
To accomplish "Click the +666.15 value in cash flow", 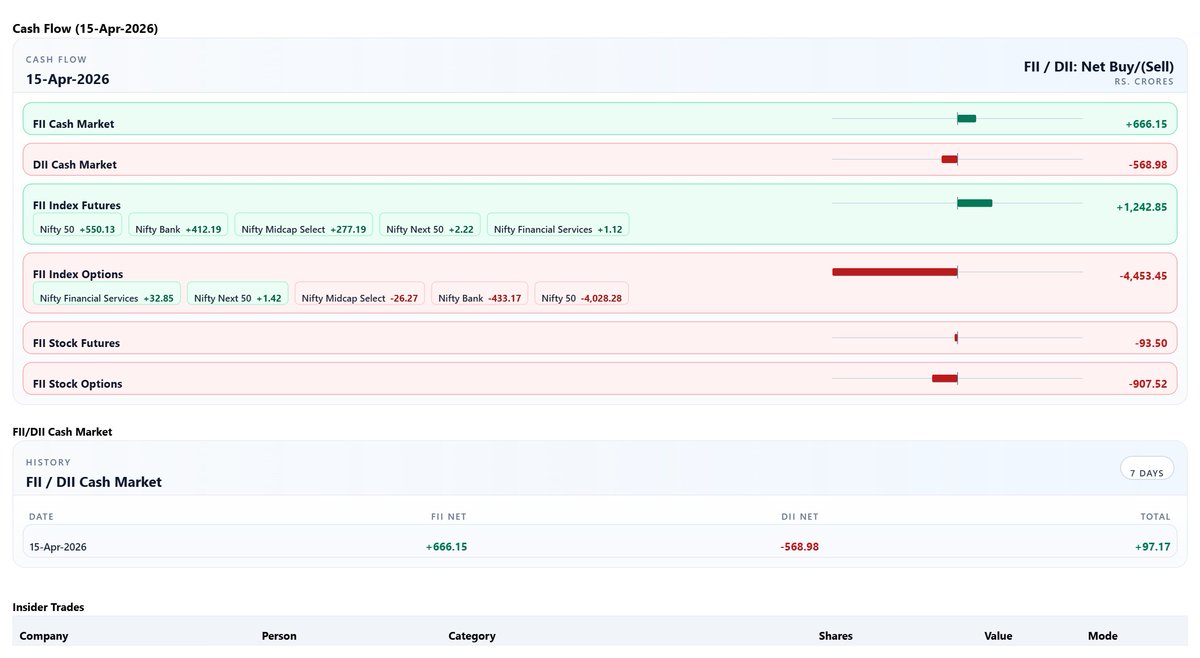I will coord(1146,124).
